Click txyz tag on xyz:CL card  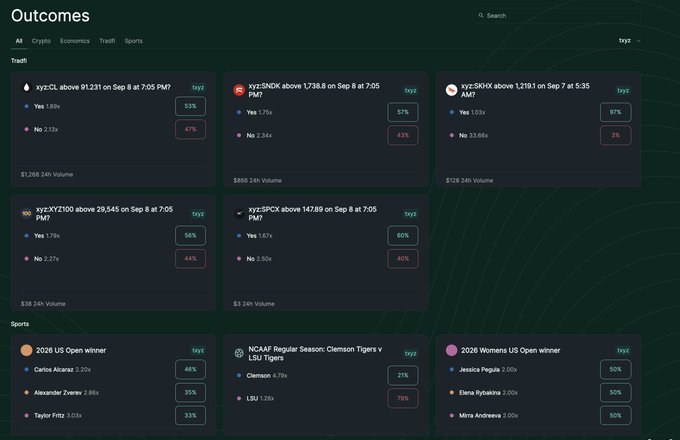click(x=198, y=88)
